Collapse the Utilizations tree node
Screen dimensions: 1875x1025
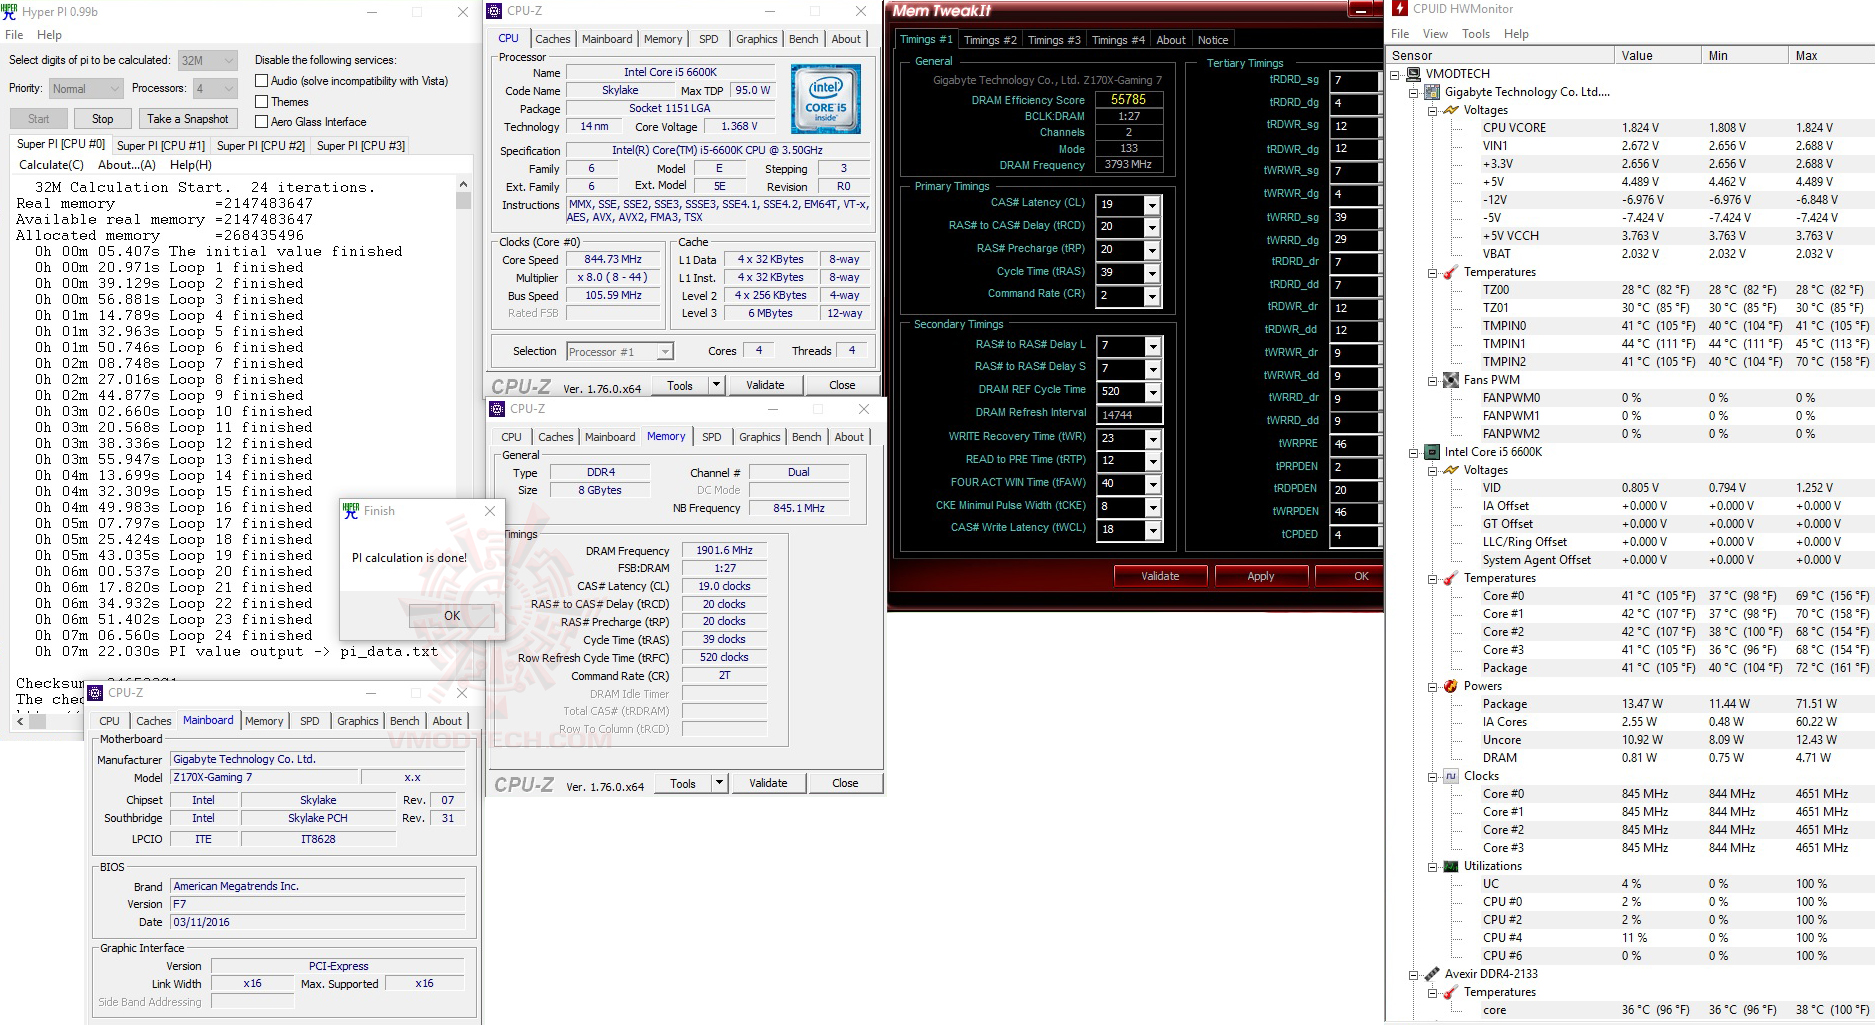tap(1433, 867)
